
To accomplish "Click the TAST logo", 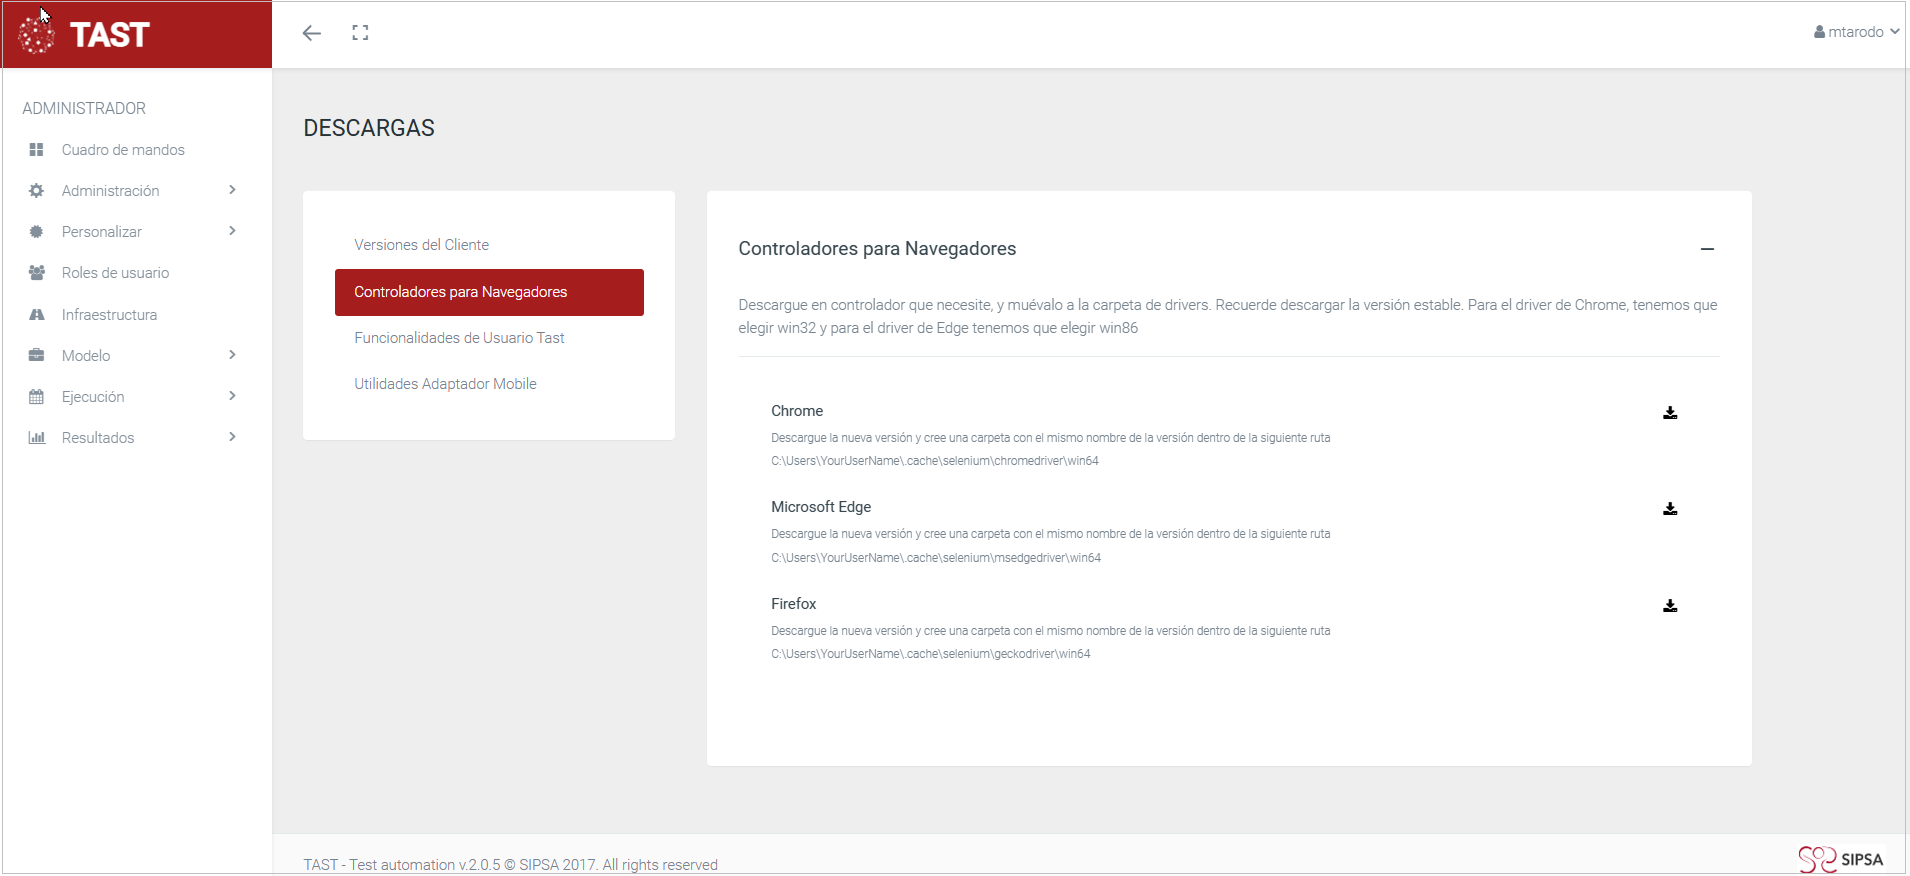I will [x=86, y=35].
